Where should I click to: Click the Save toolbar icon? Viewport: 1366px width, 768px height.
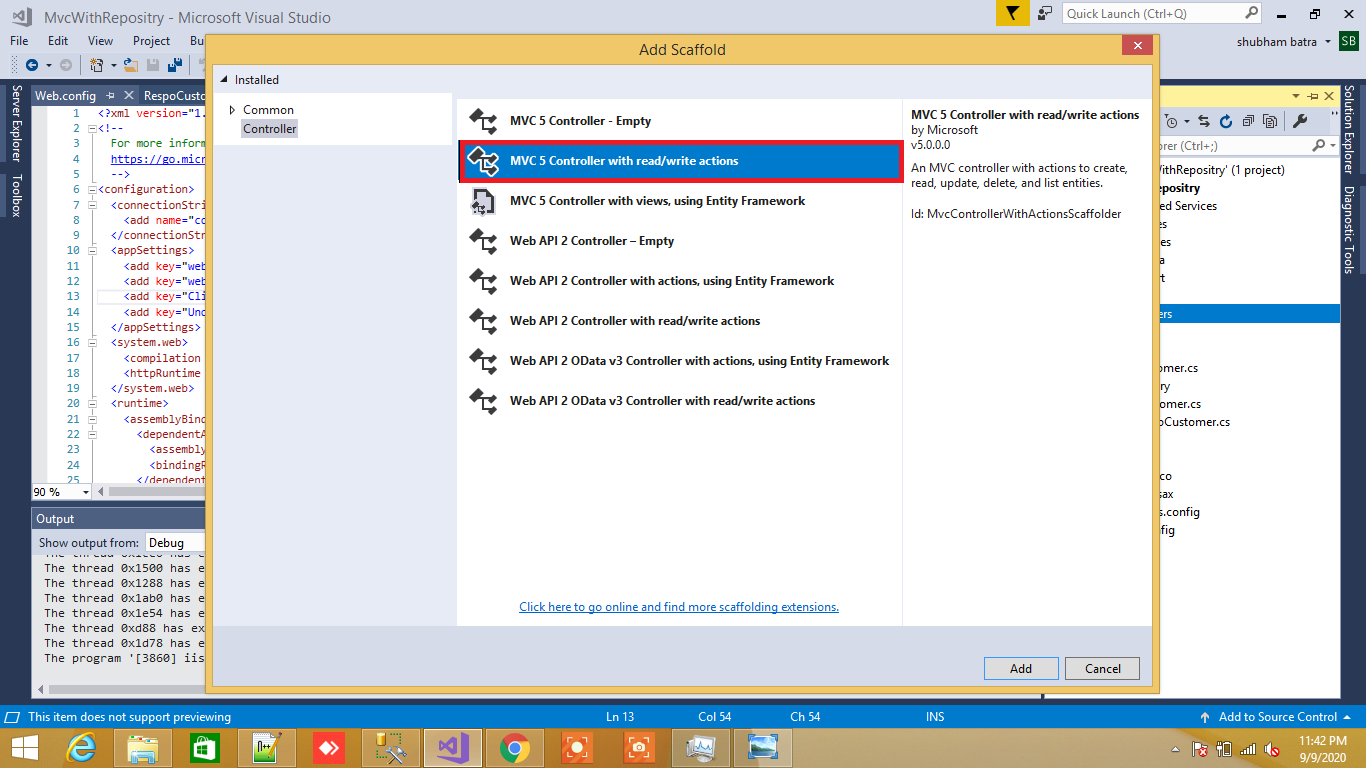(x=153, y=65)
